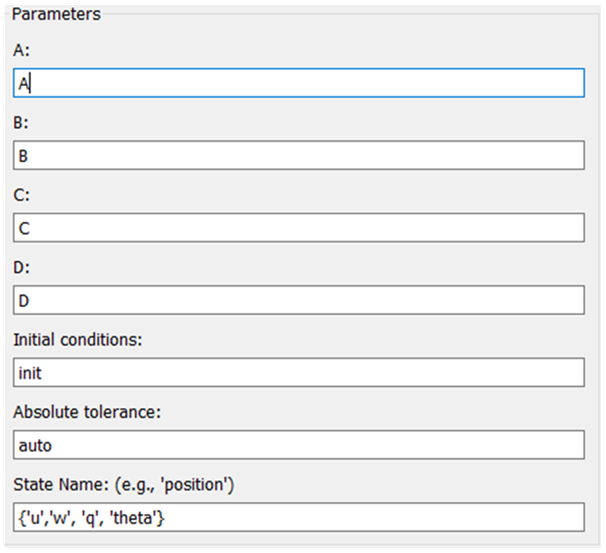
Task: Click the Parameters group heading
Action: [x=56, y=14]
